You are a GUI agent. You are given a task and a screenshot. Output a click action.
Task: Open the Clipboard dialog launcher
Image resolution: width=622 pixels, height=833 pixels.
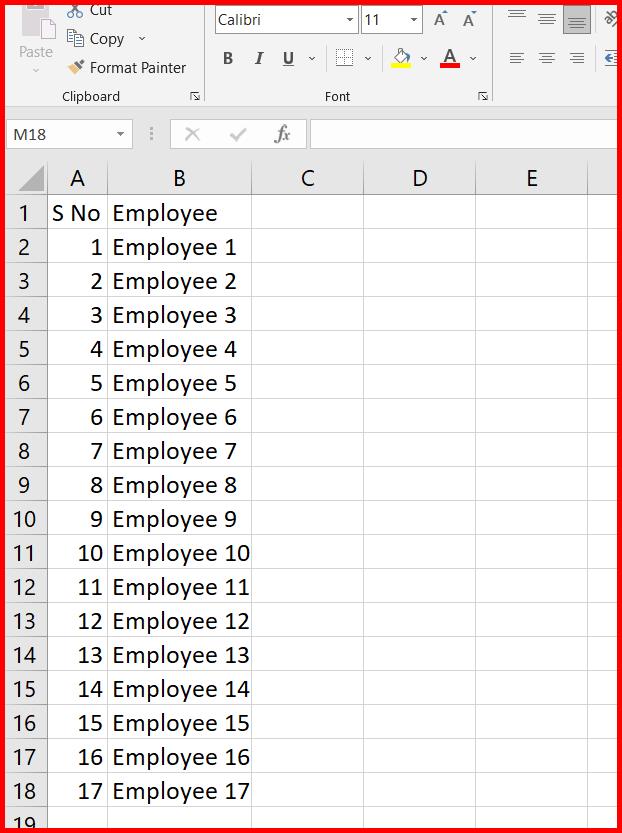tap(196, 95)
